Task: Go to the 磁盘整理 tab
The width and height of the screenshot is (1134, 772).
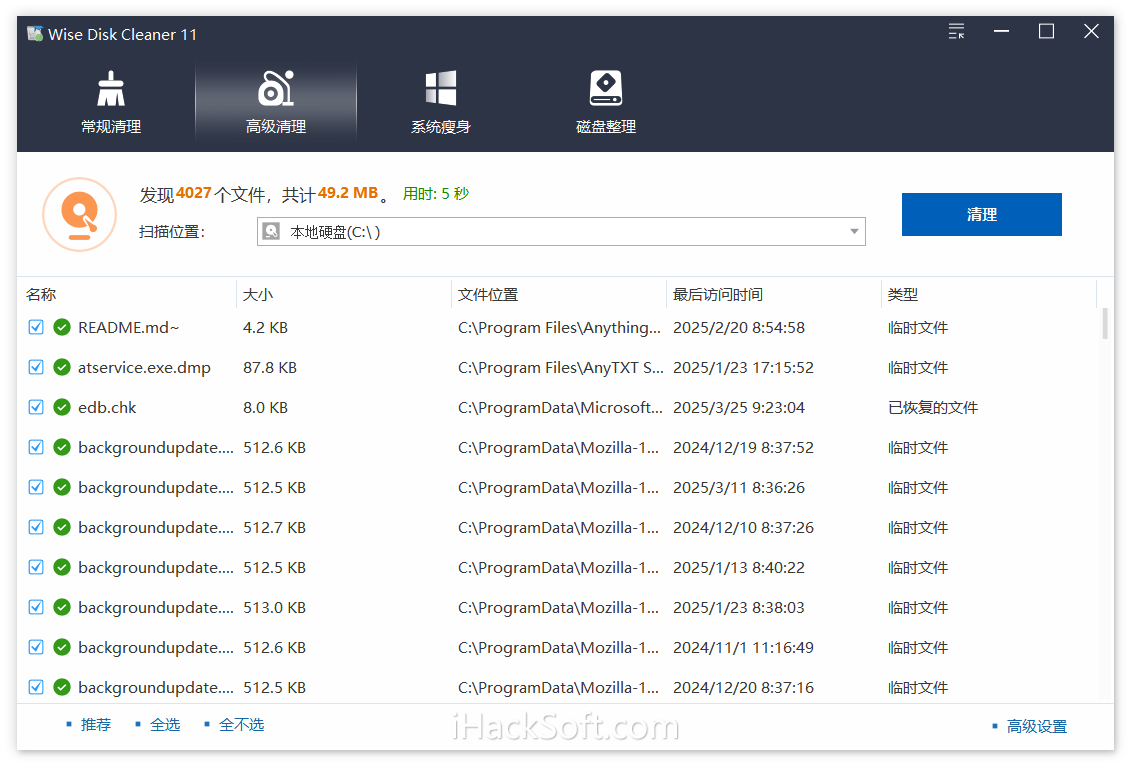Action: 605,102
